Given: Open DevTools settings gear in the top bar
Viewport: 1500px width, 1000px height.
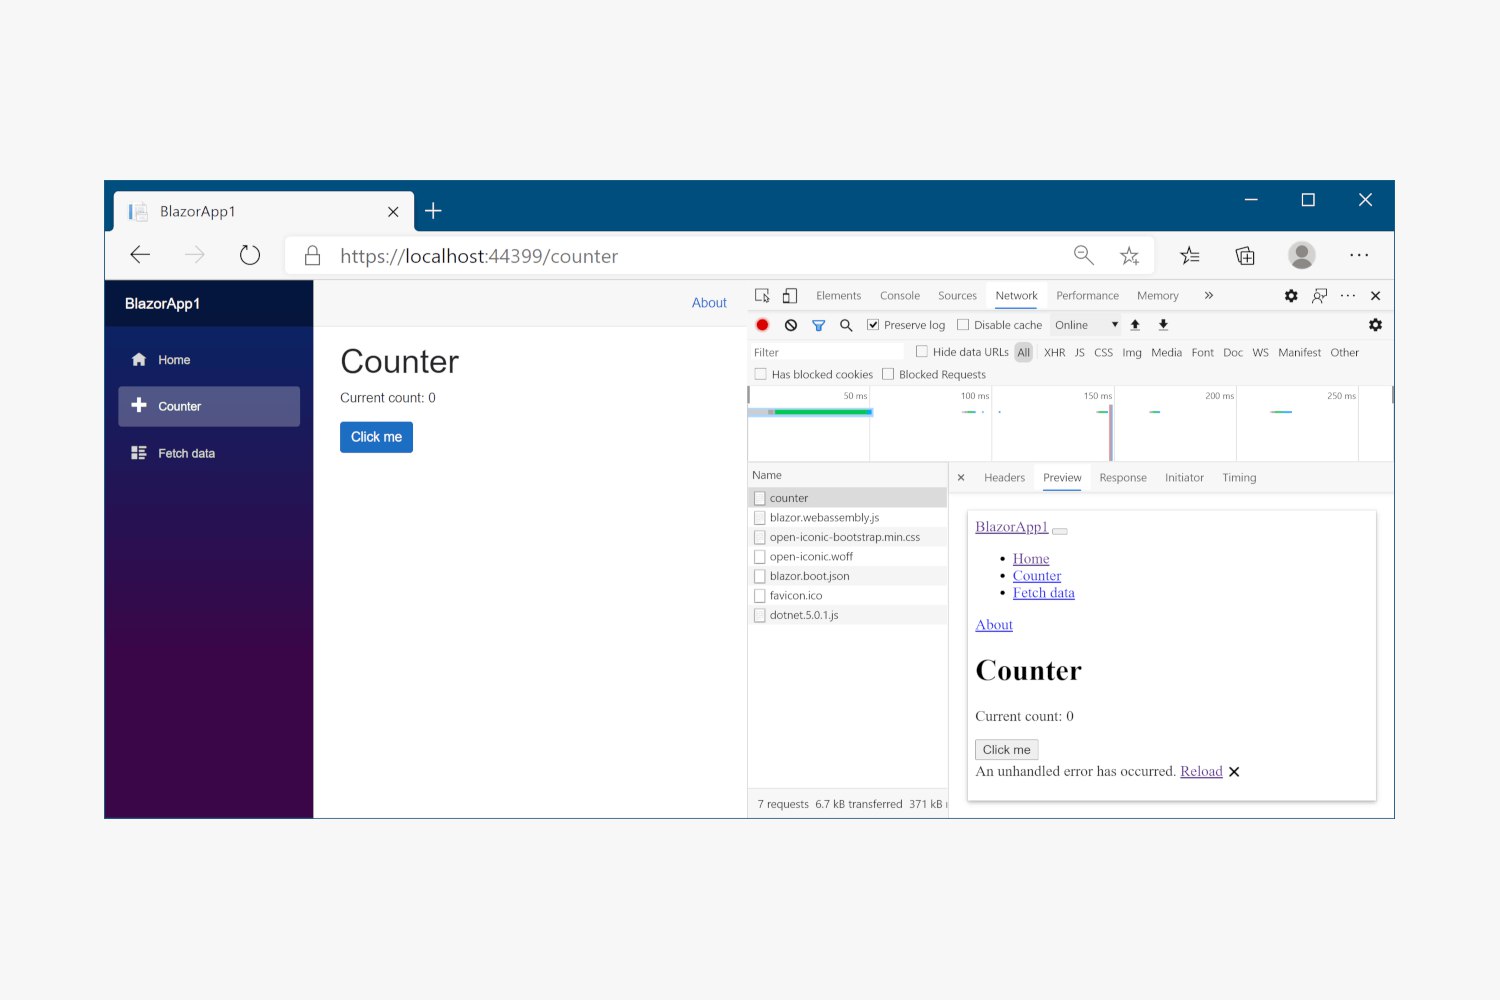Looking at the screenshot, I should tap(1291, 296).
